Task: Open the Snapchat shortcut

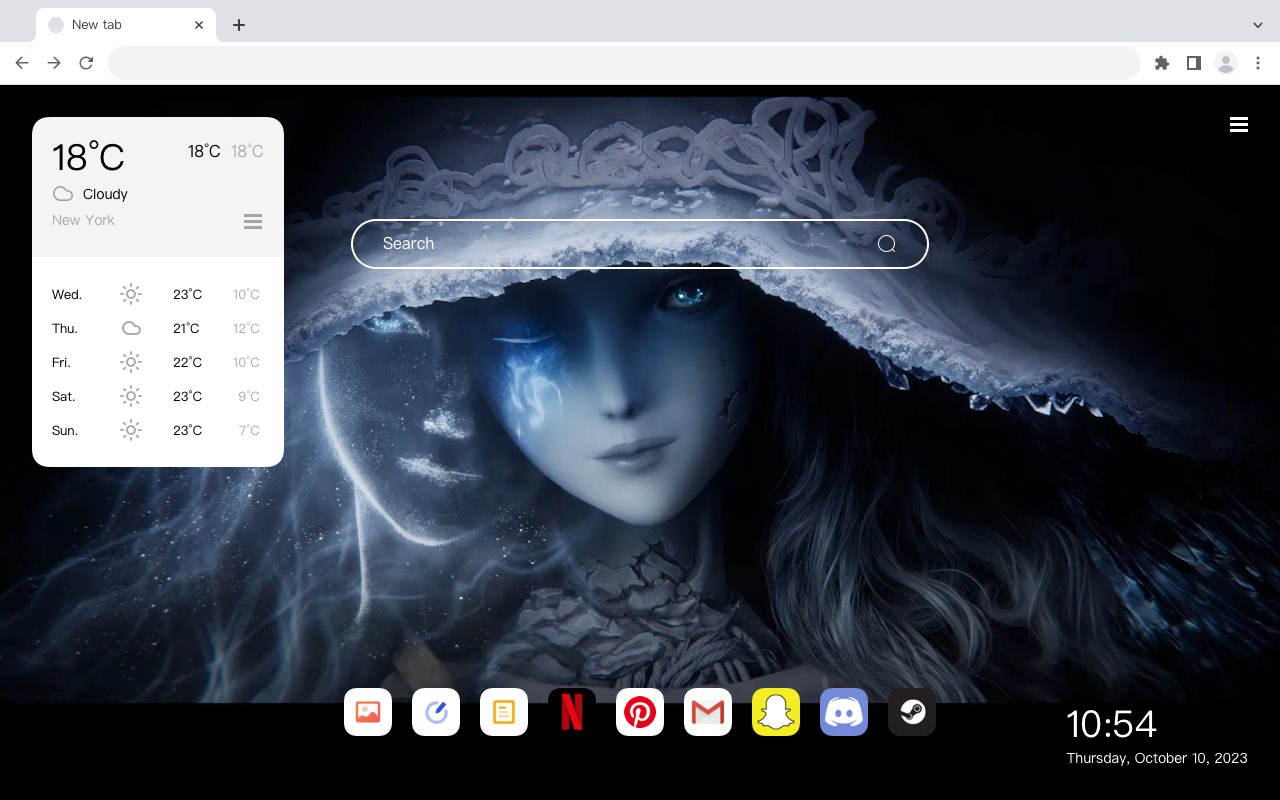Action: tap(776, 712)
